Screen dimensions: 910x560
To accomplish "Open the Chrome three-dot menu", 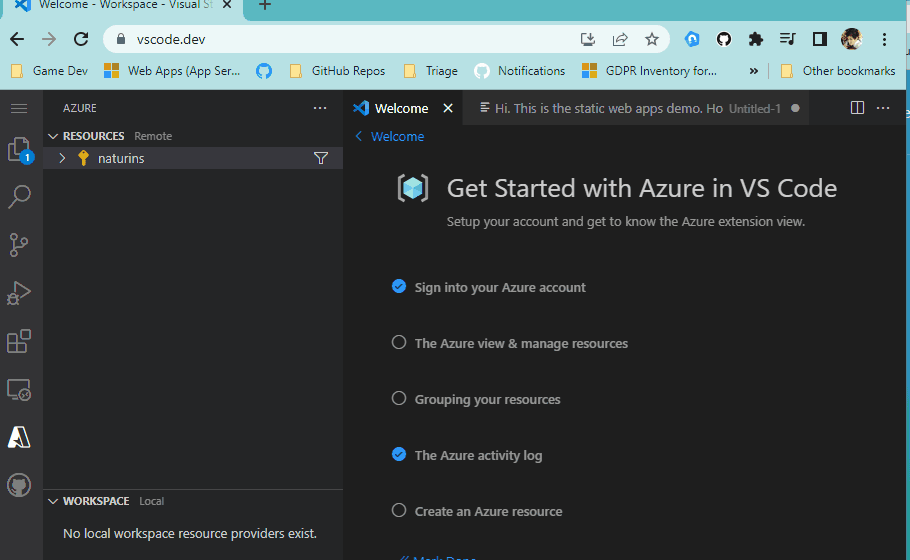I will (884, 39).
